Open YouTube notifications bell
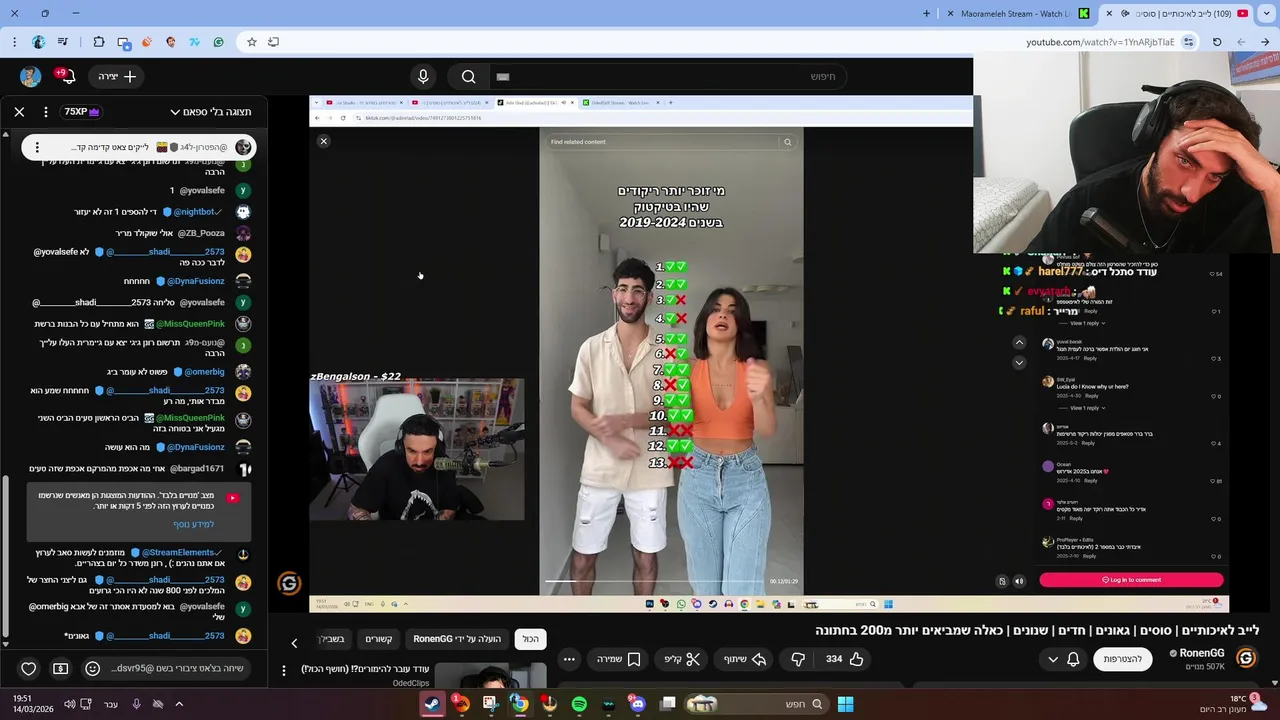Viewport: 1280px width, 720px height. [x=68, y=76]
